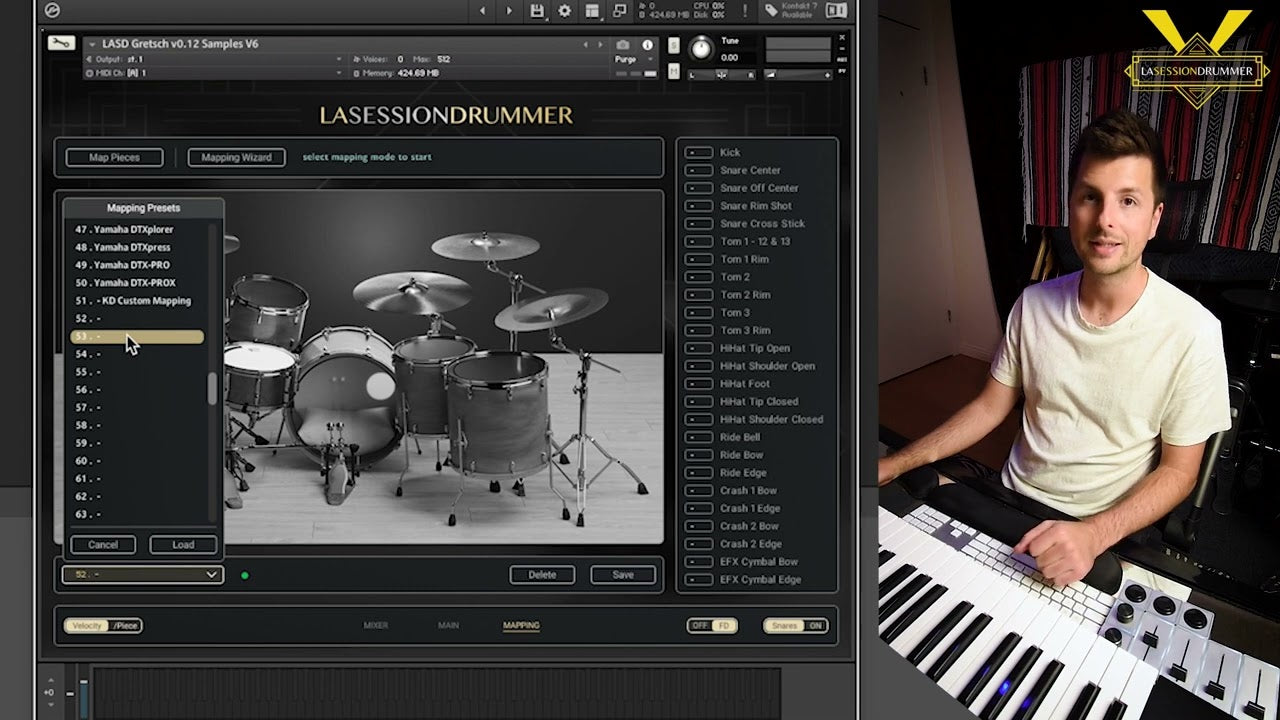Viewport: 1280px width, 720px height.
Task: Go to previous instrument with the left arrow in the top bar
Action: click(482, 11)
